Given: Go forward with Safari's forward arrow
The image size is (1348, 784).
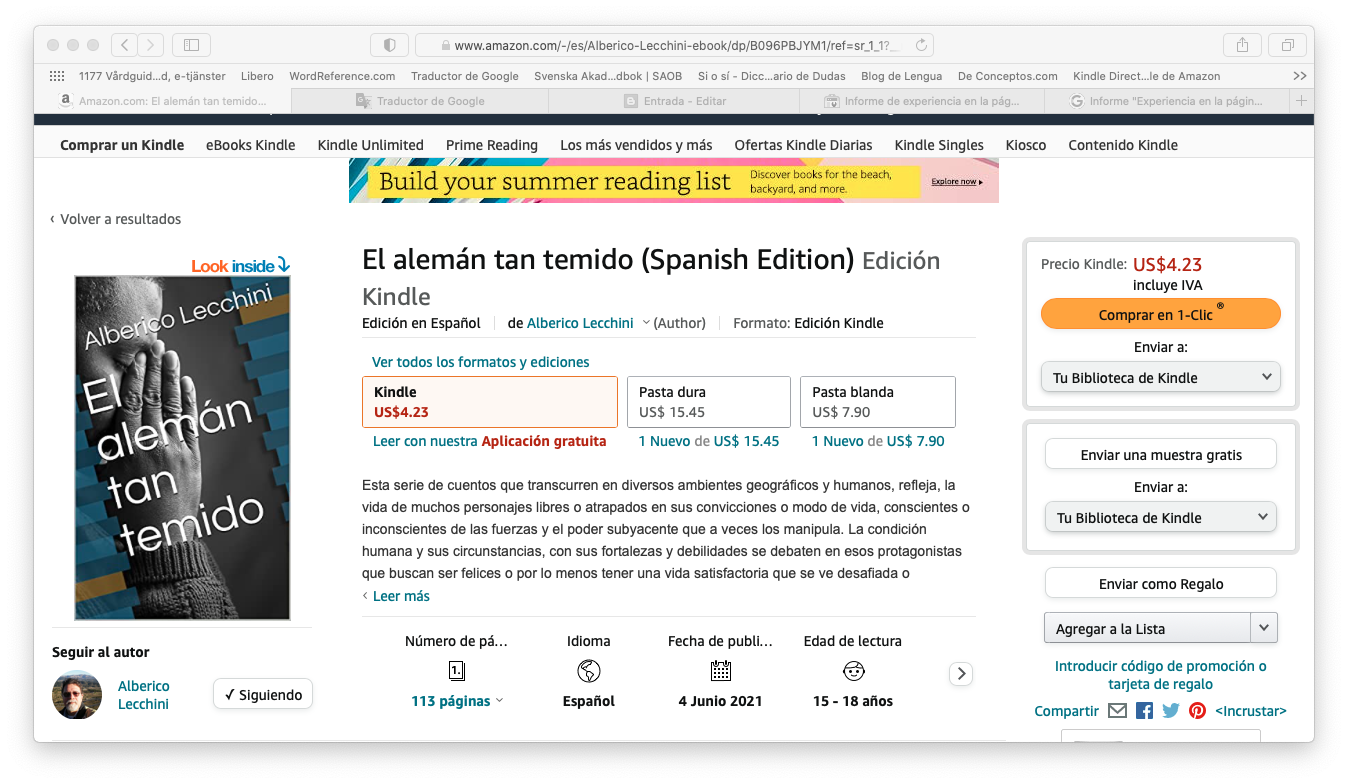Looking at the screenshot, I should (151, 45).
